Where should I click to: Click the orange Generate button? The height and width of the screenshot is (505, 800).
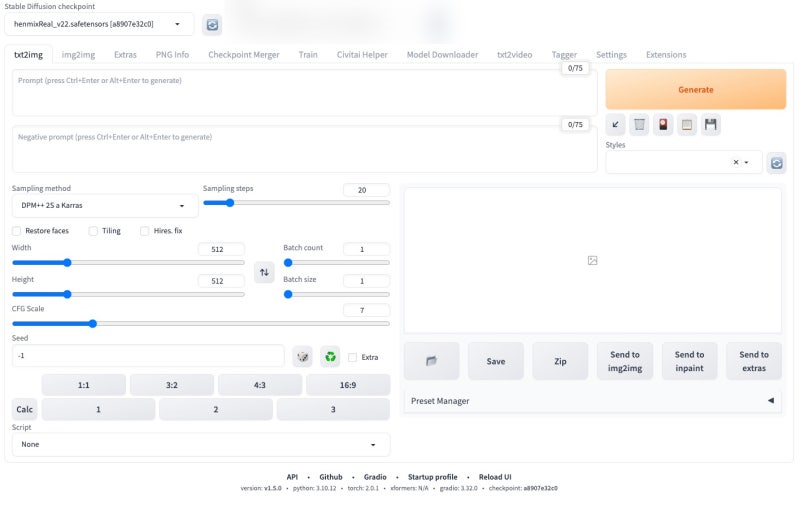(695, 90)
